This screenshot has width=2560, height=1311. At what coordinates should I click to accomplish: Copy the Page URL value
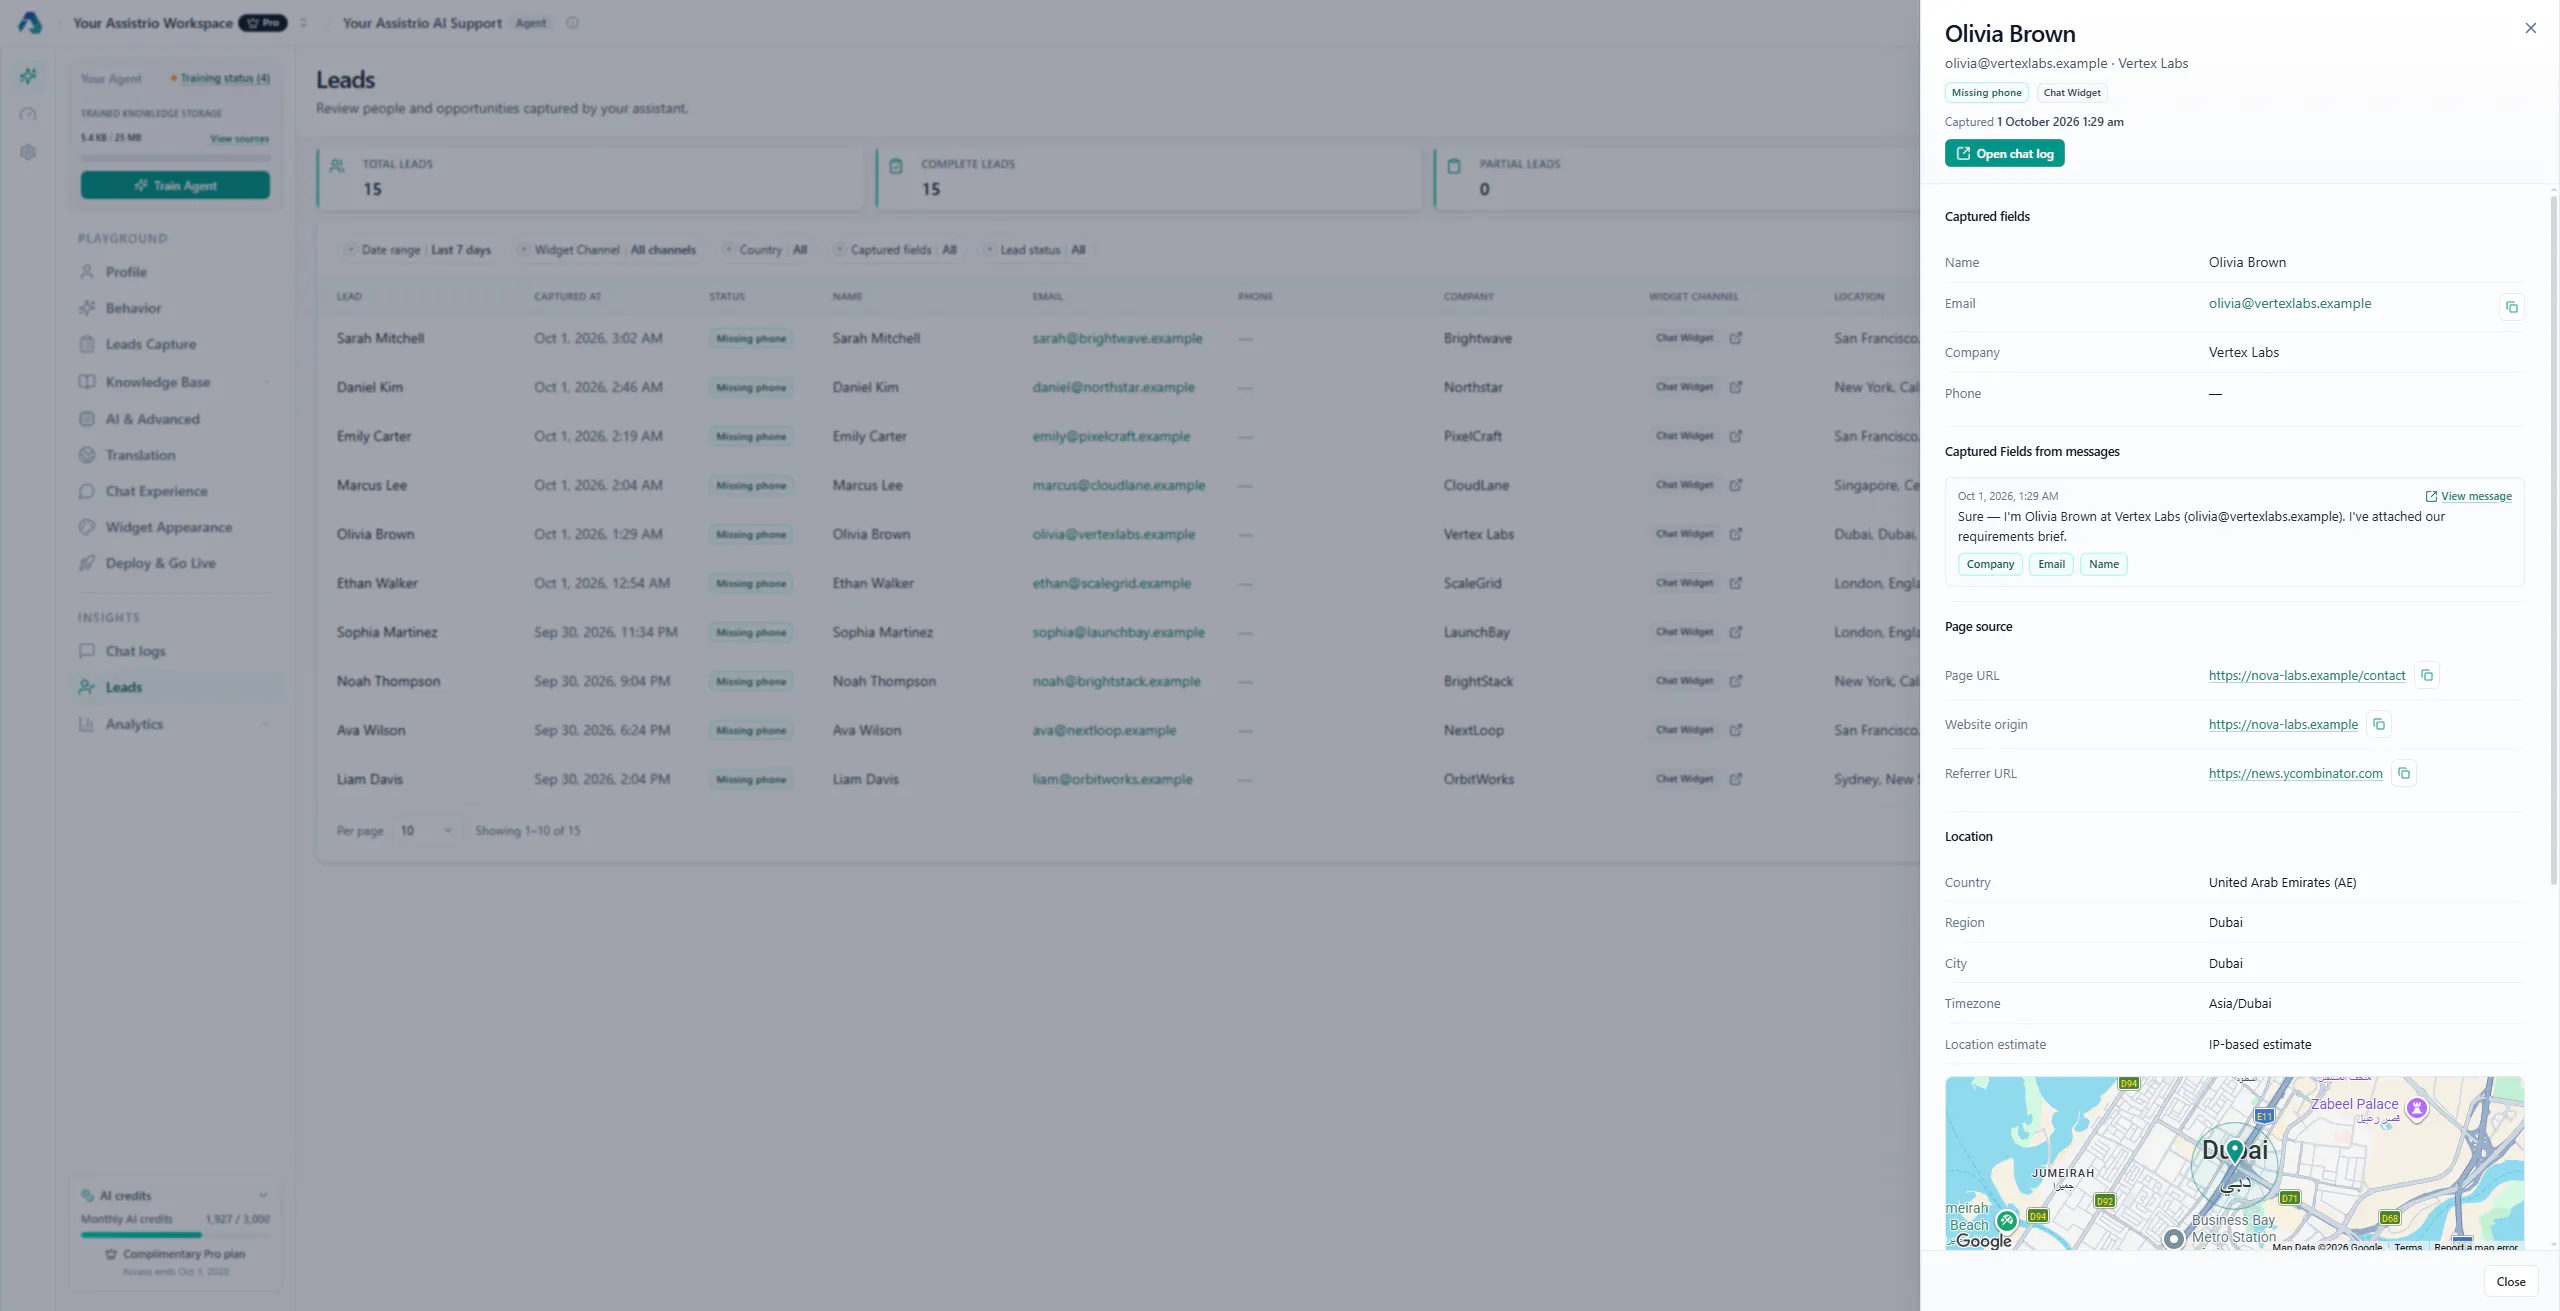point(2426,675)
